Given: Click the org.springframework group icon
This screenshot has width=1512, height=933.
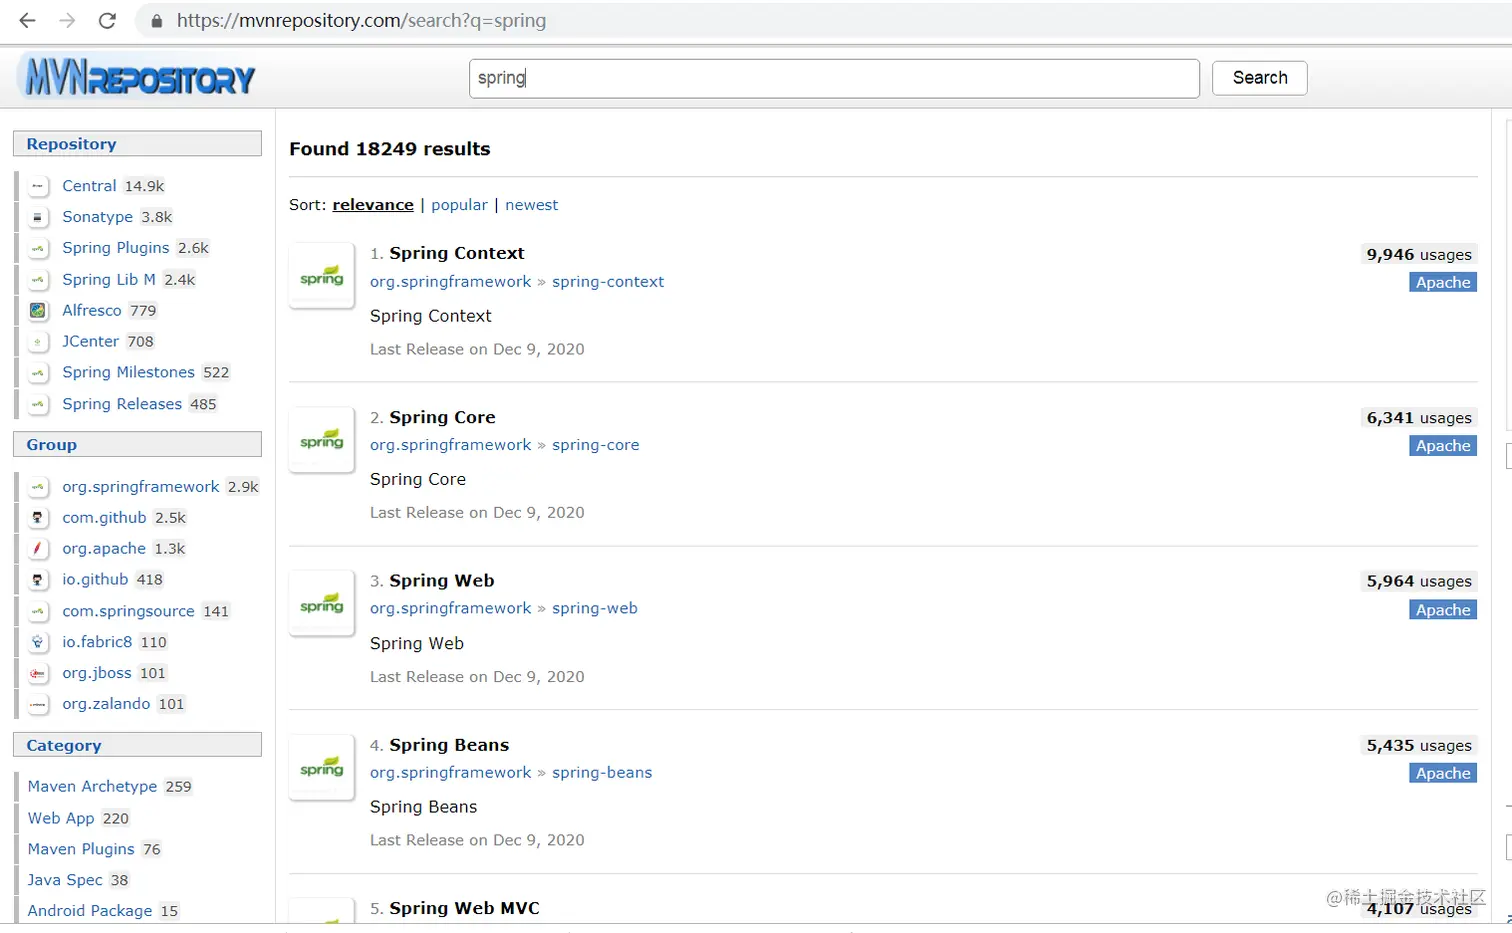Looking at the screenshot, I should 38,487.
